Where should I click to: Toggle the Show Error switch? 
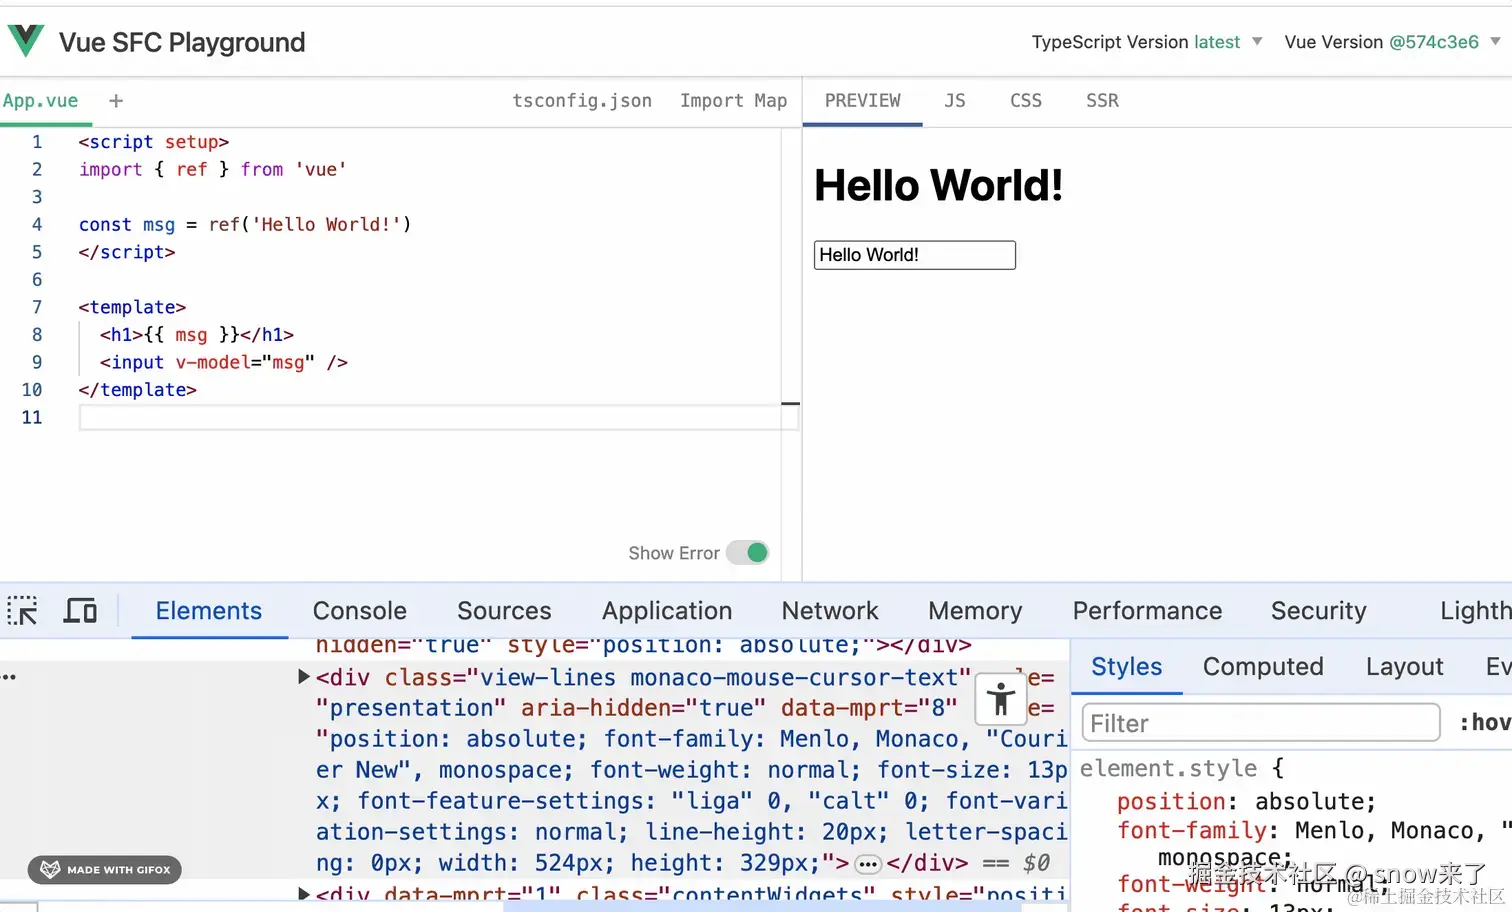(x=747, y=553)
